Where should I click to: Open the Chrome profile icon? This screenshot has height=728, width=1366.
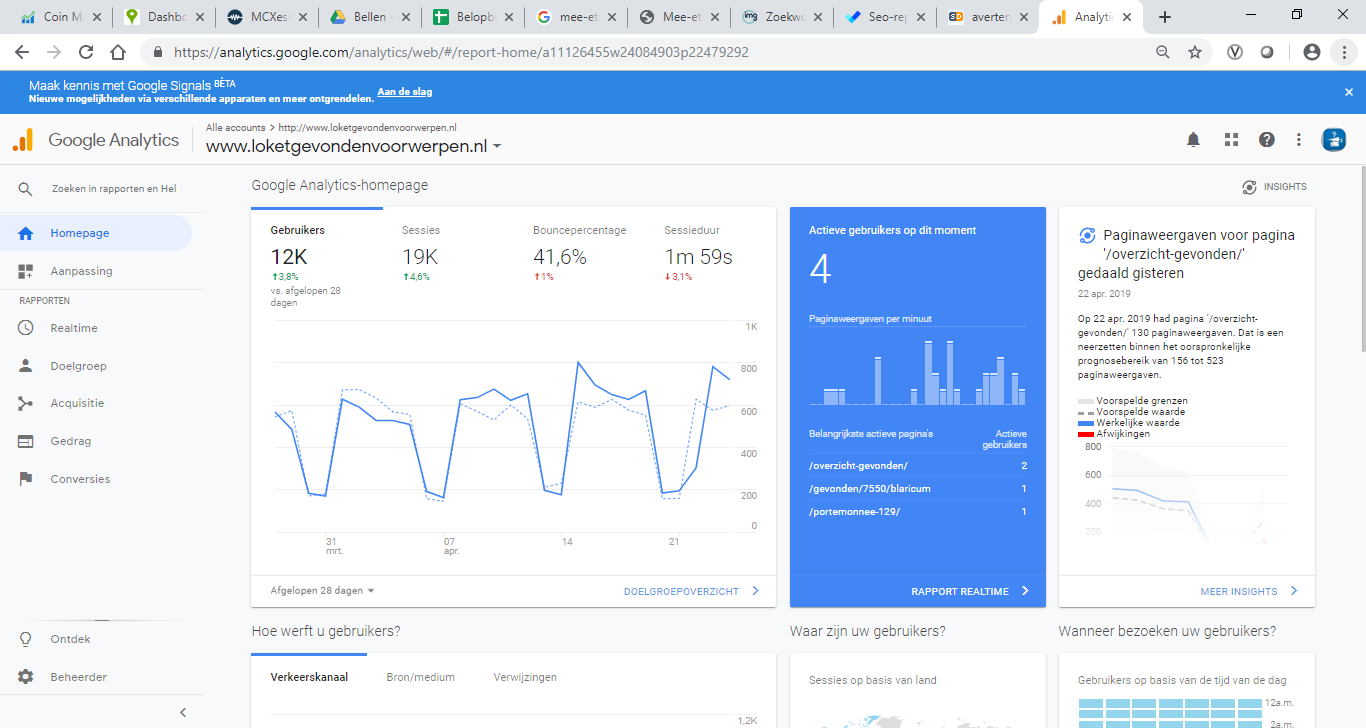click(x=1312, y=52)
